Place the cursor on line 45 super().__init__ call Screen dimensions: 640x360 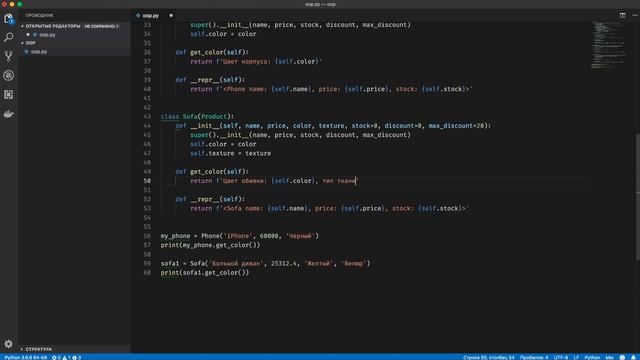tap(300, 135)
